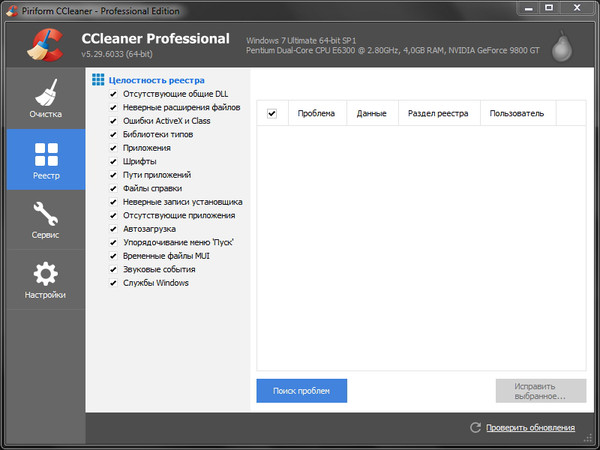Image resolution: width=600 pixels, height=450 pixels.
Task: Close the CCleaner window
Action: click(x=577, y=8)
